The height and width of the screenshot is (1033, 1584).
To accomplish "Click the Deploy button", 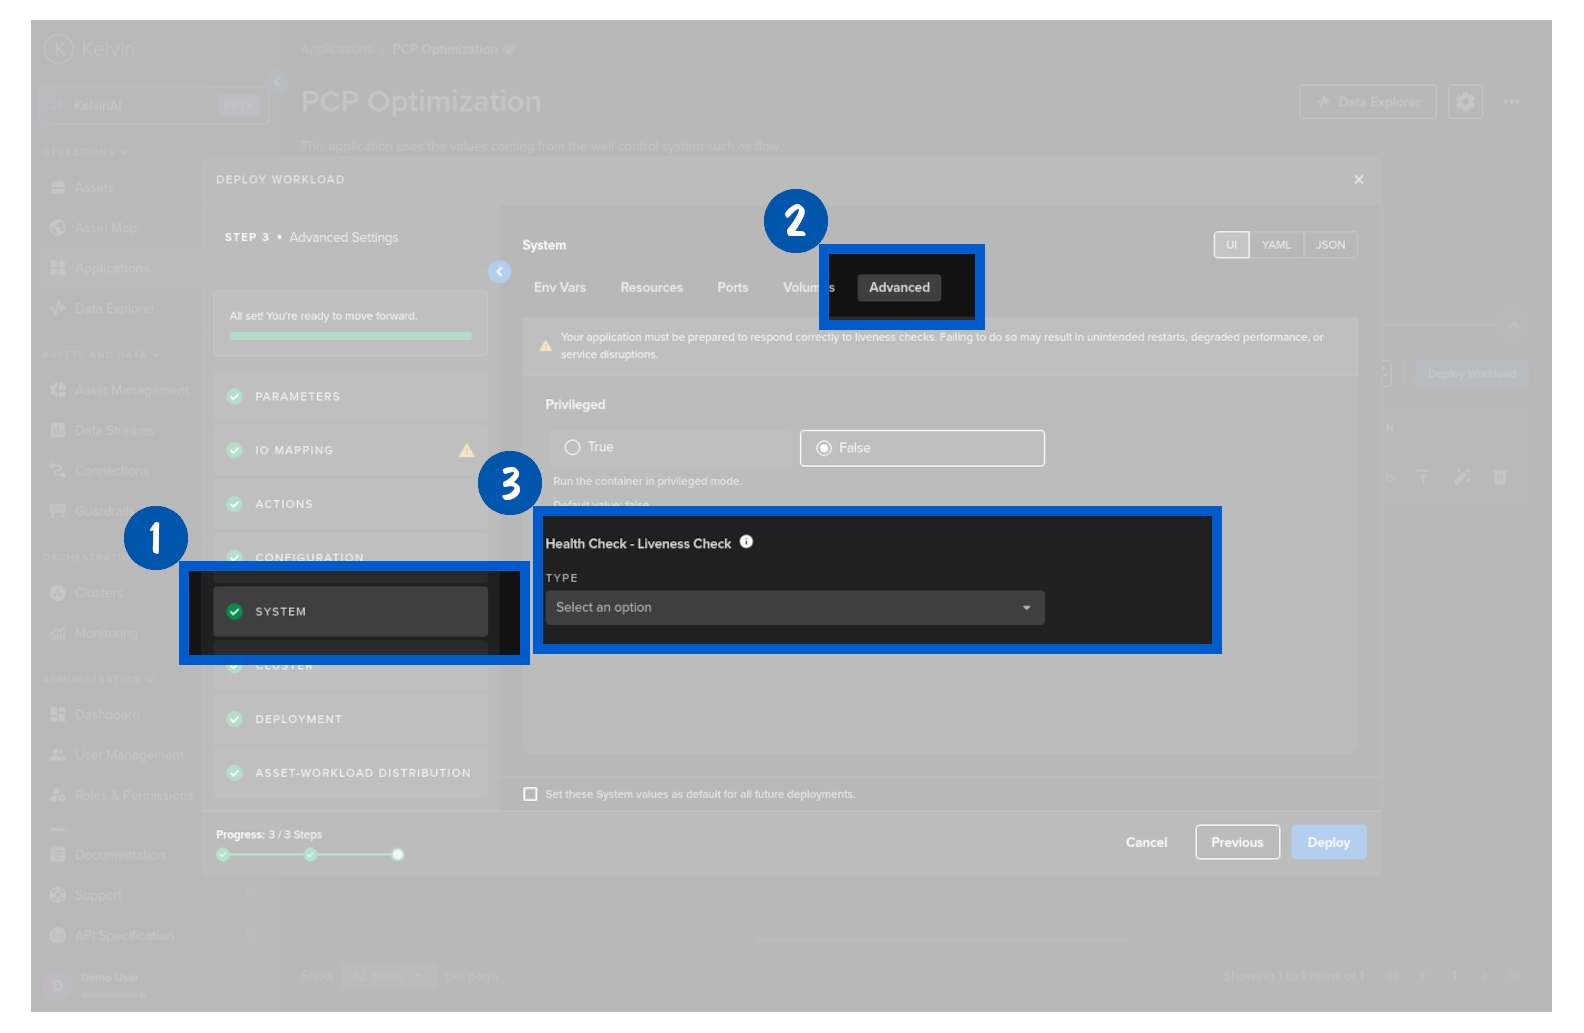I will (1328, 842).
